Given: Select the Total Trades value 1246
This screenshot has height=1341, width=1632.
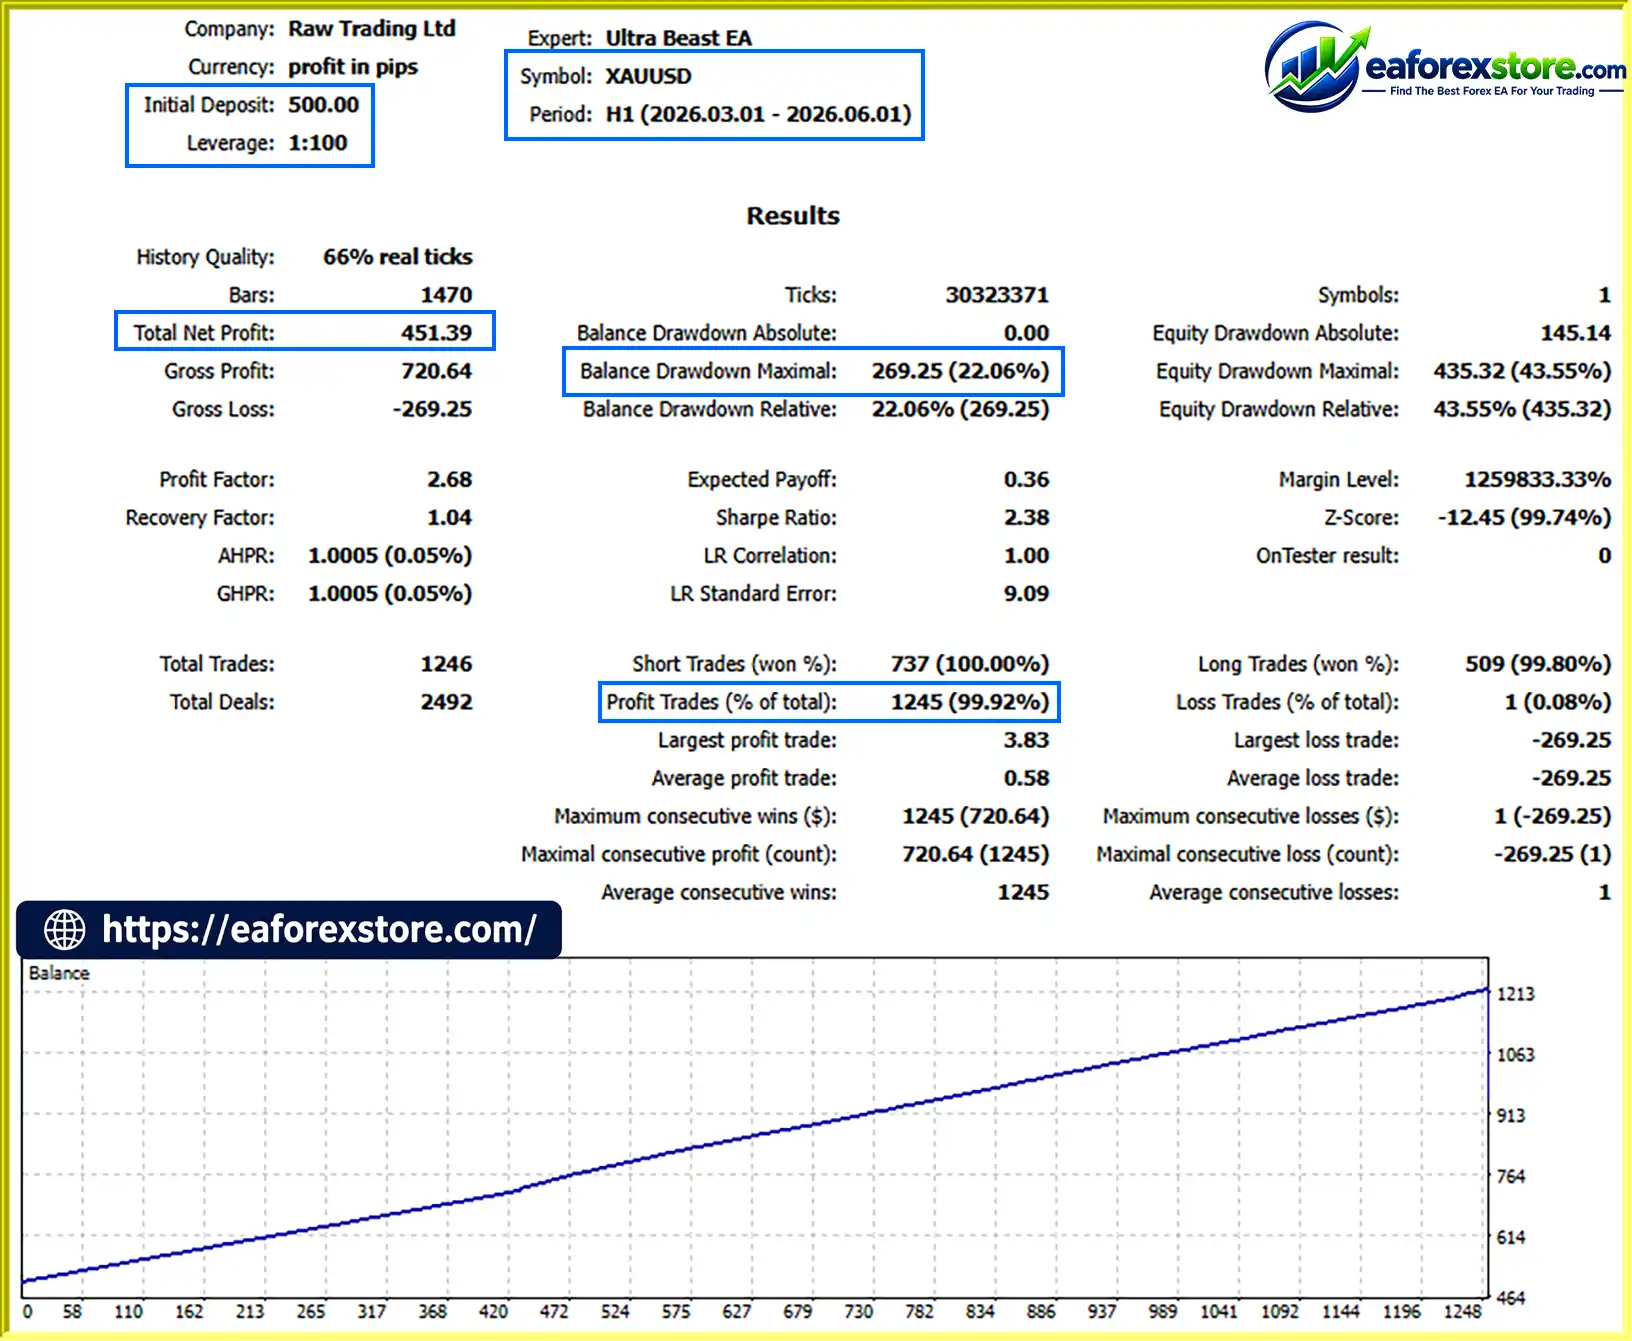Looking at the screenshot, I should click(x=446, y=664).
